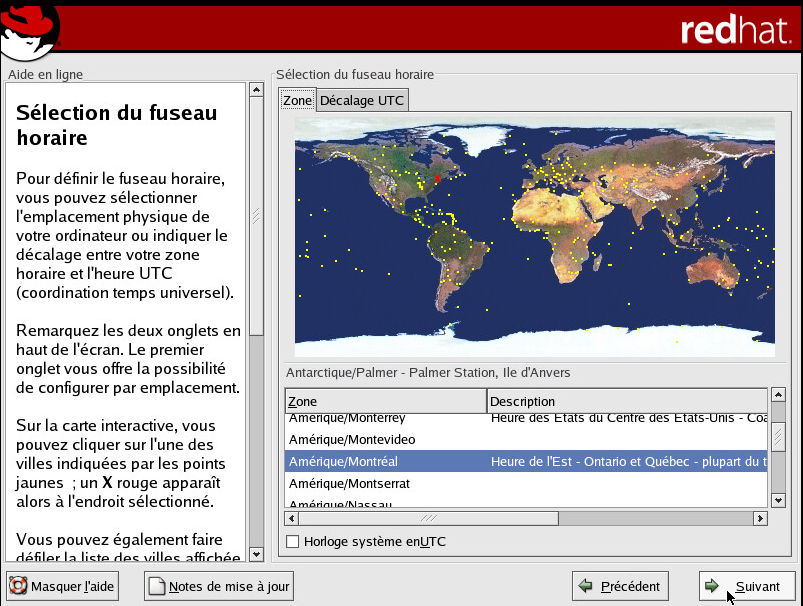Click the red X marker on the map
This screenshot has width=803, height=606.
click(438, 179)
